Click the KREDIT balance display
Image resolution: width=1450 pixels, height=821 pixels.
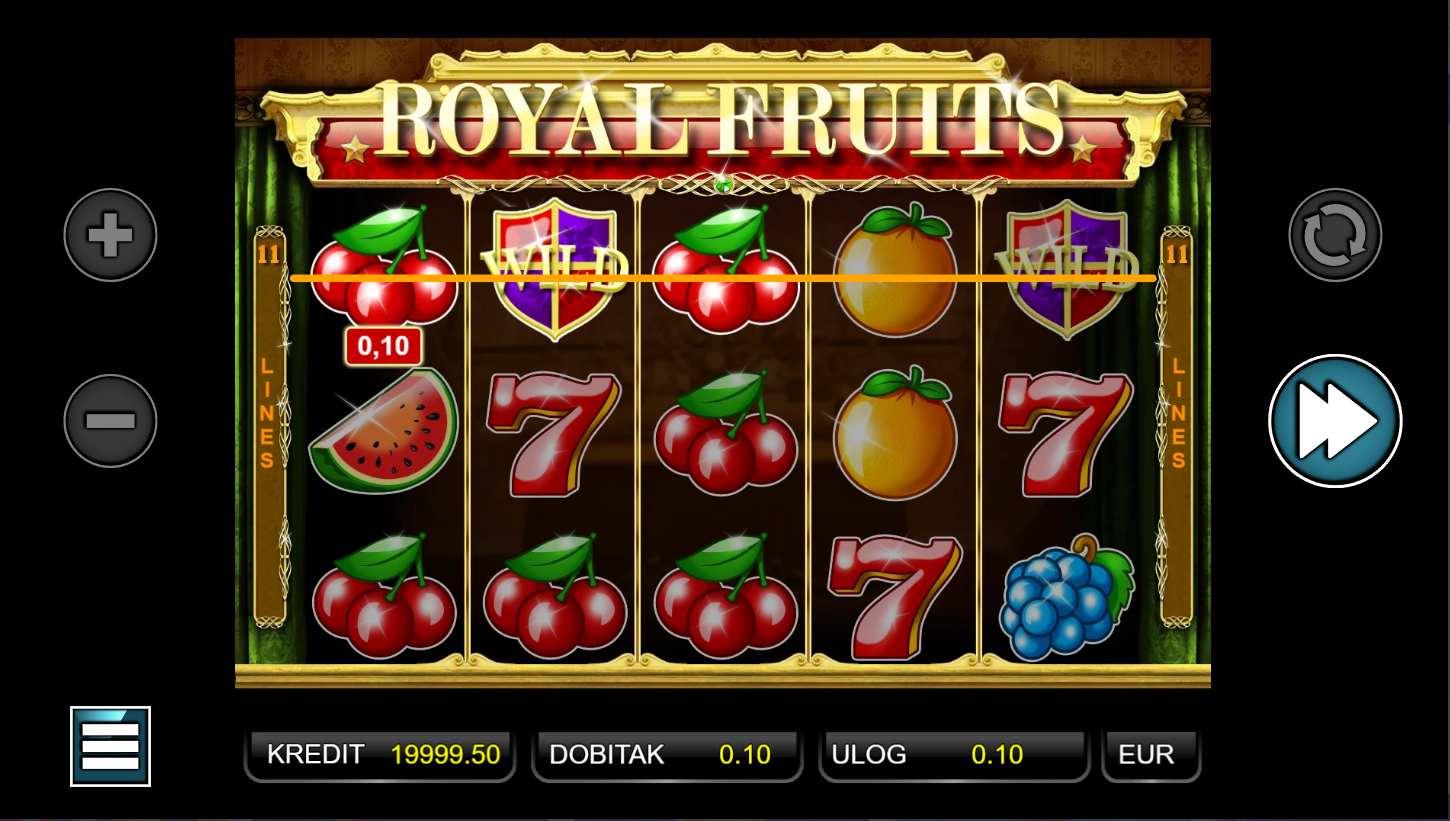380,755
